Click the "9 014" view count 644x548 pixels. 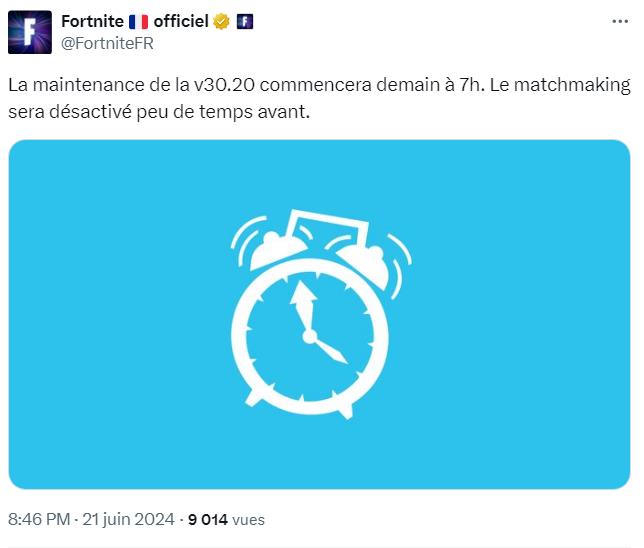point(208,519)
